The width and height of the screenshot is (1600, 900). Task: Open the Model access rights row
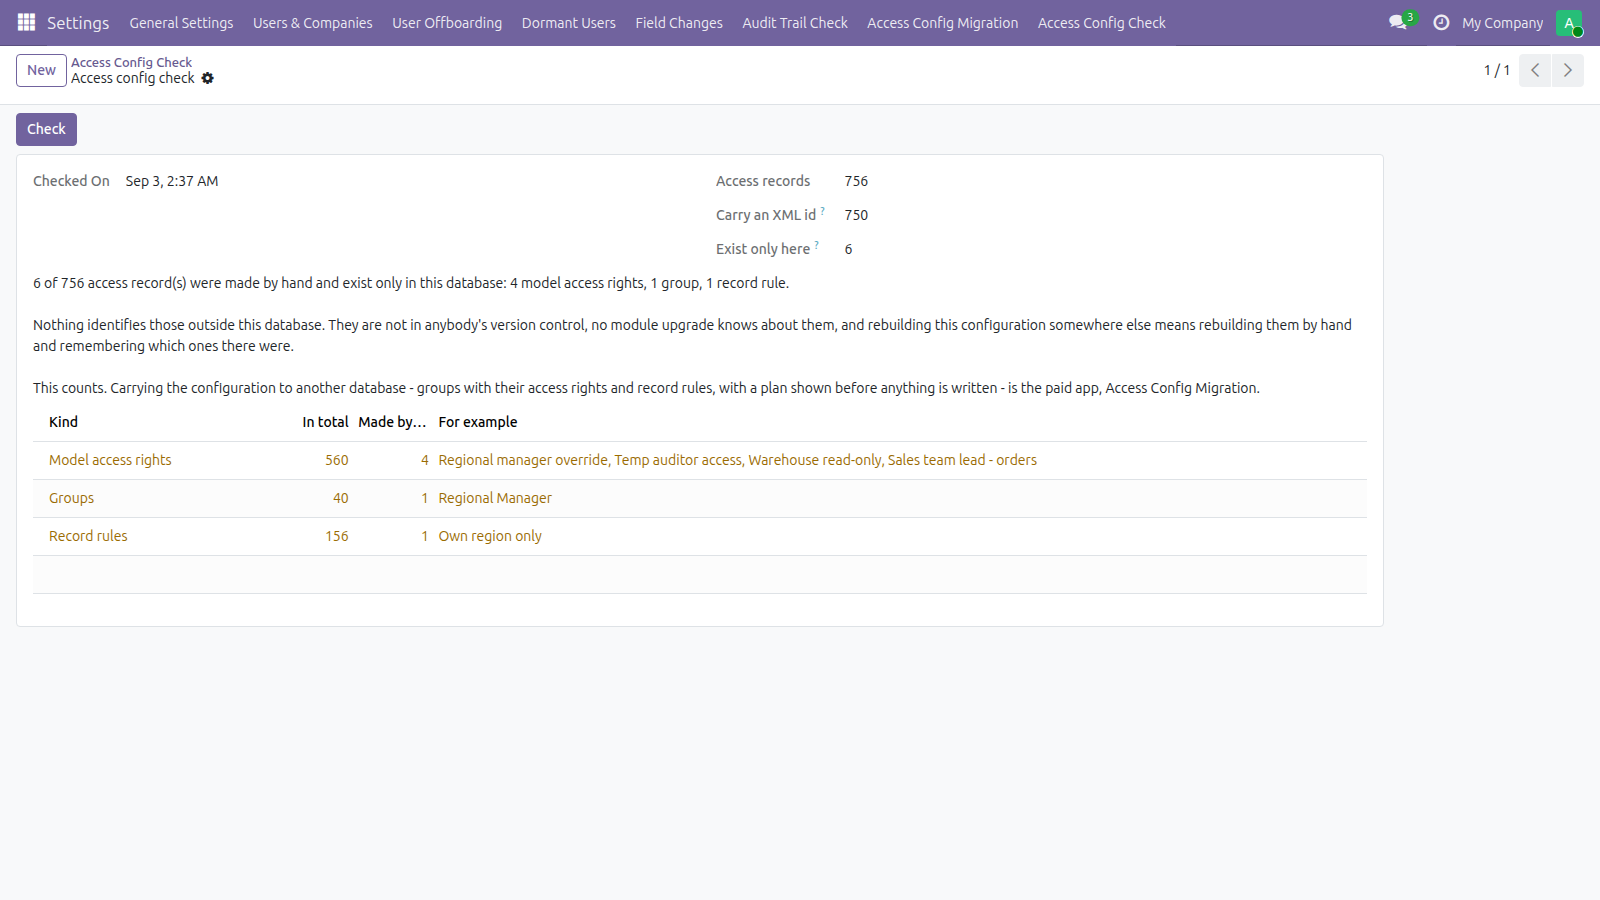click(x=700, y=460)
